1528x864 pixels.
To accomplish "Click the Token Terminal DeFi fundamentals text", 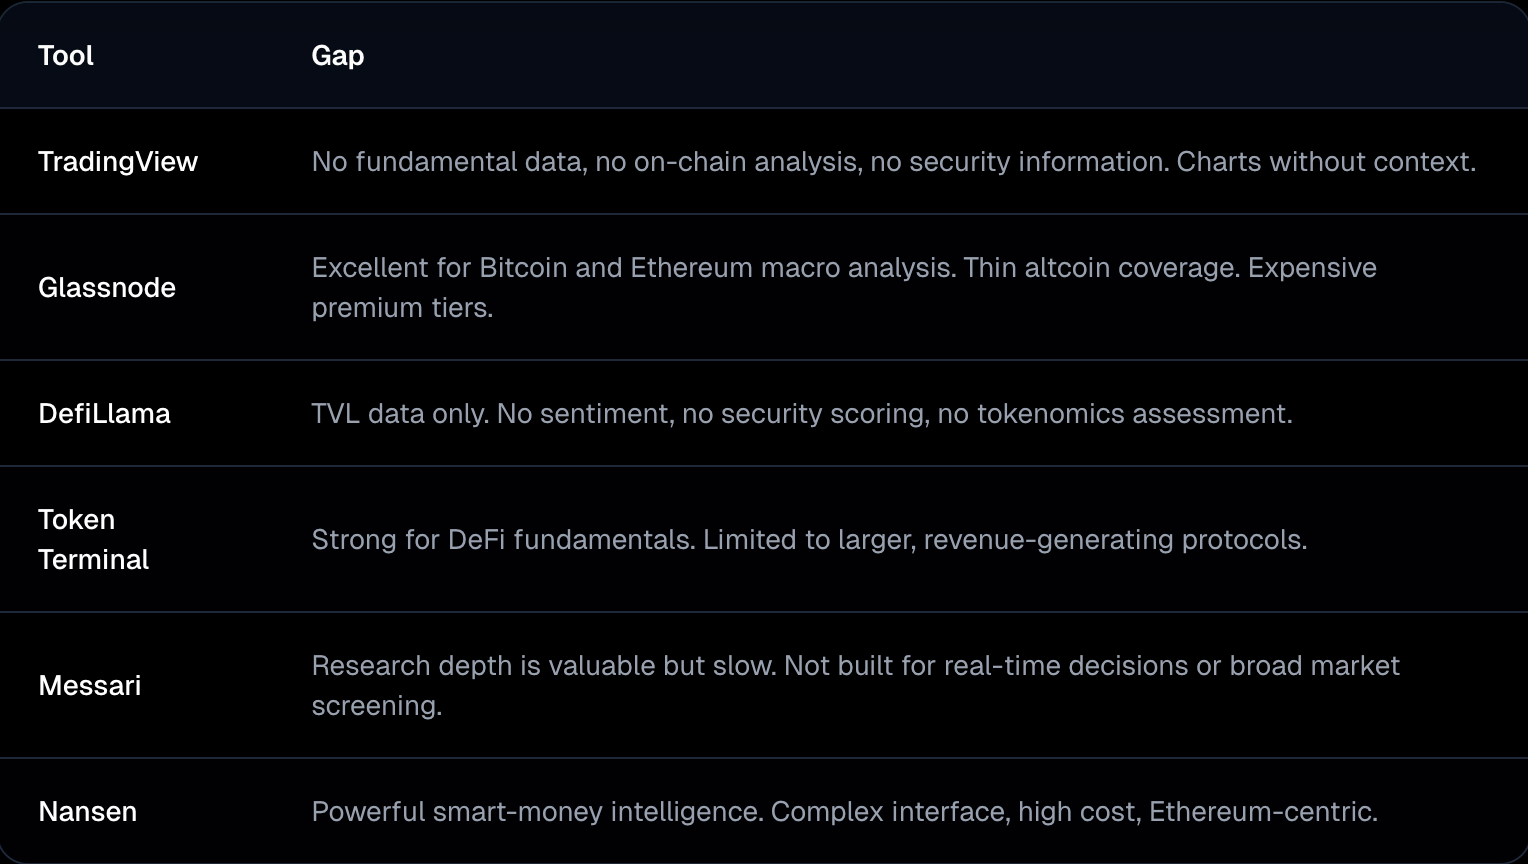I will 503,539.
